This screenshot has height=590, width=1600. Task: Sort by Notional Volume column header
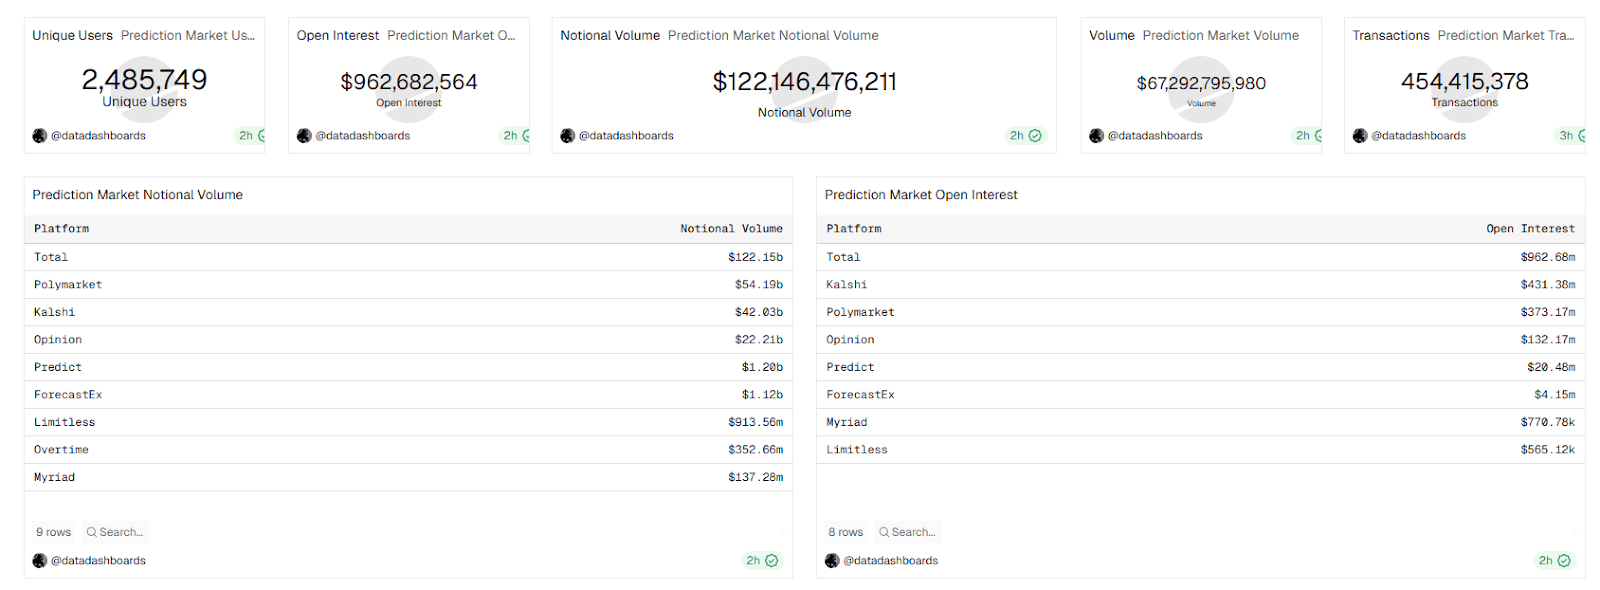pyautogui.click(x=731, y=229)
